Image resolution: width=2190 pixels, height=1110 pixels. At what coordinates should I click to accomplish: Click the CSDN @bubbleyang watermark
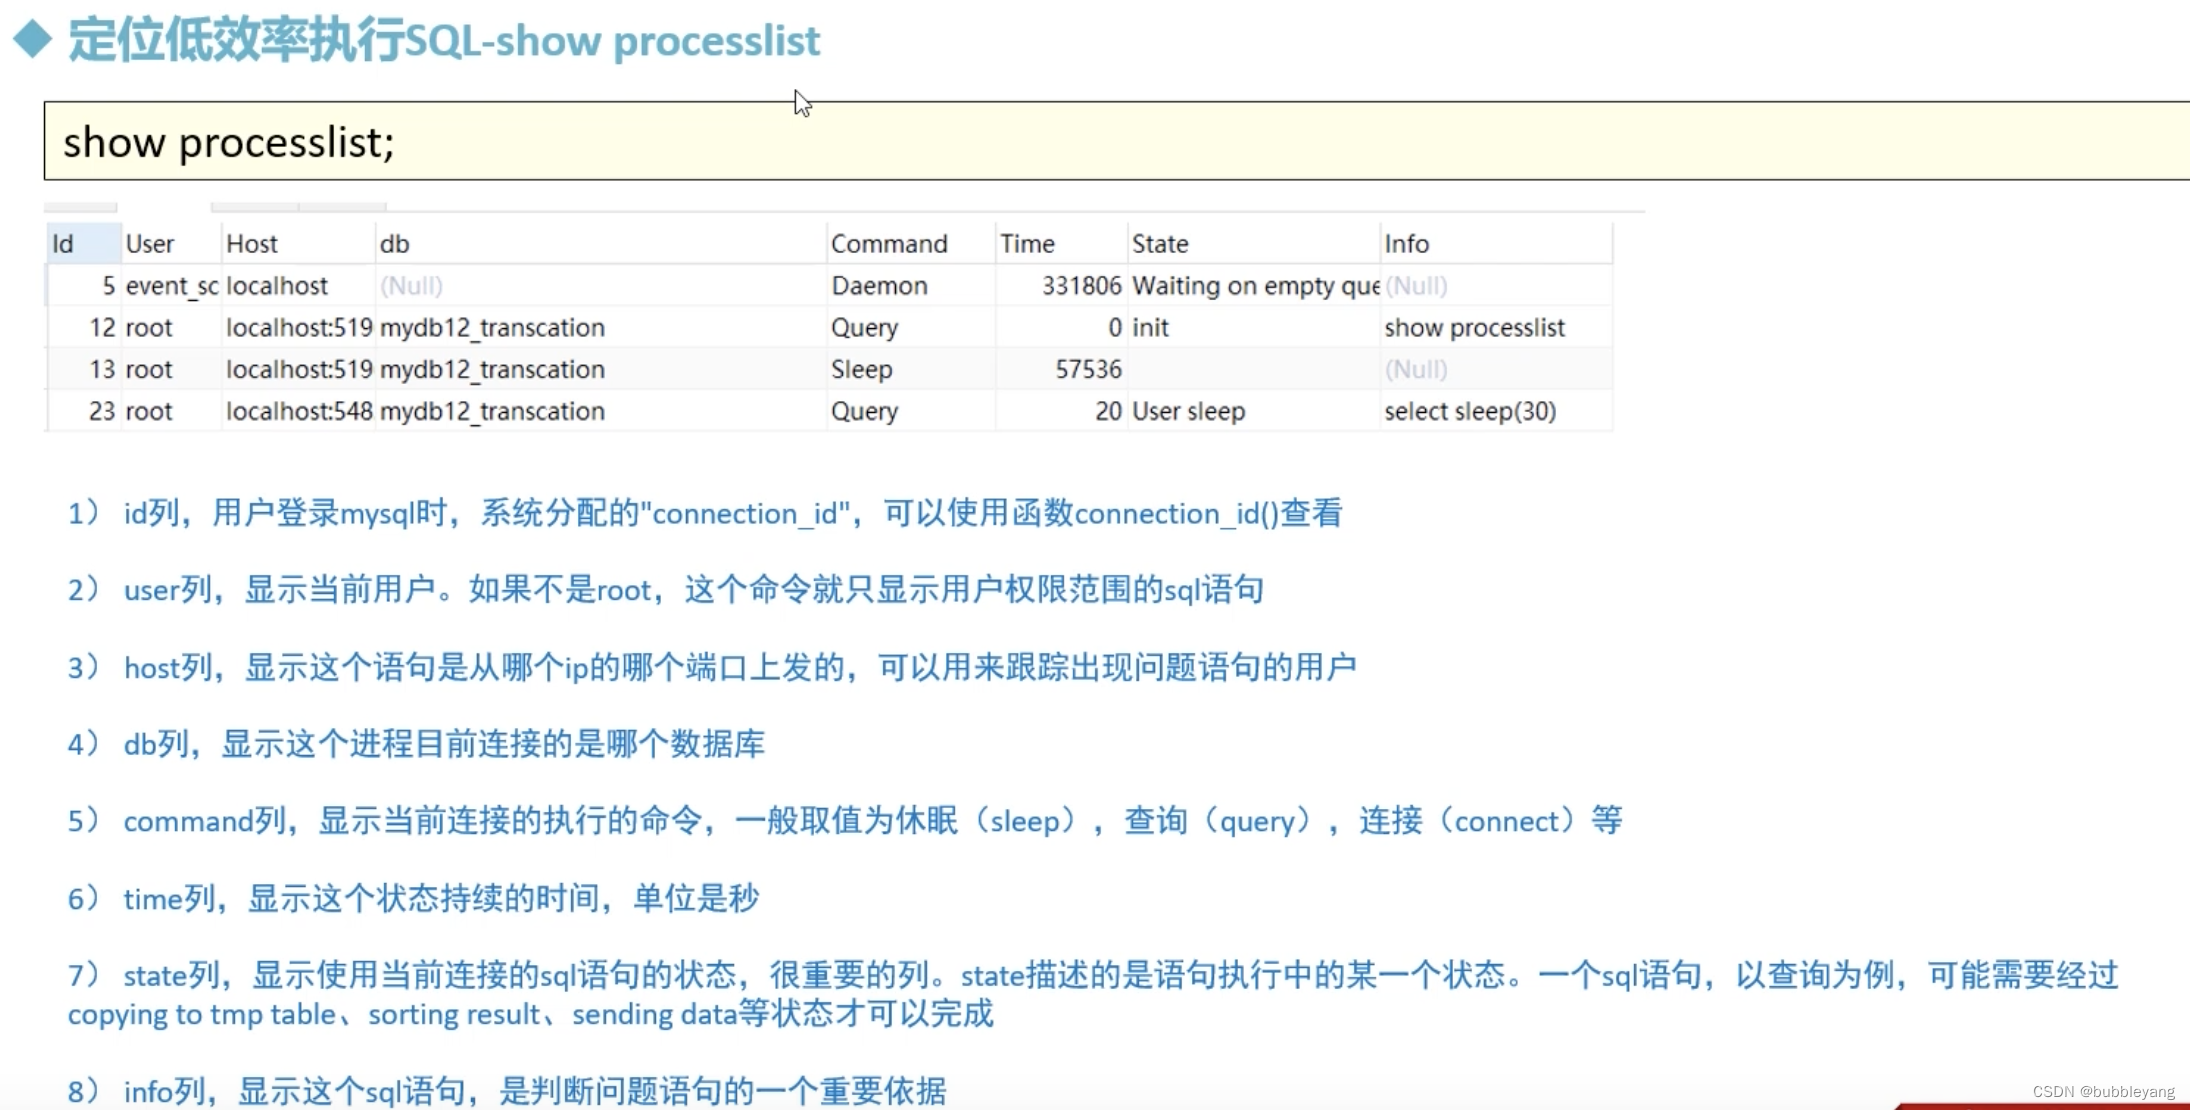(x=2103, y=1092)
